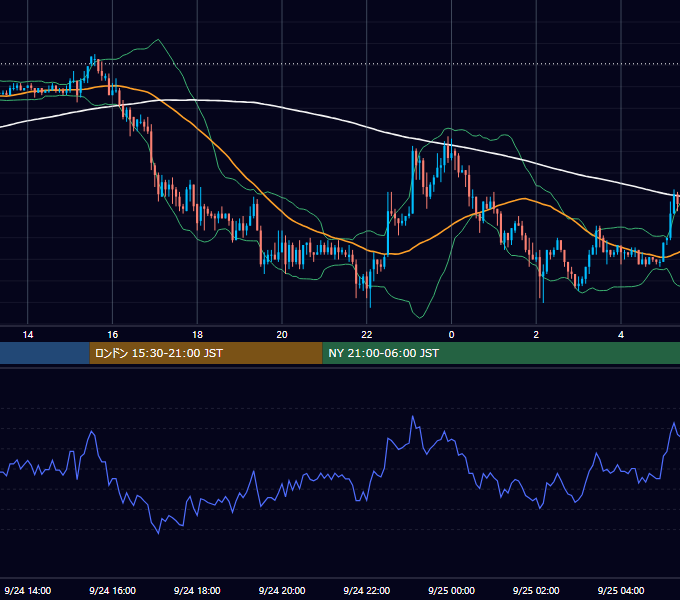Click the 20 hour axis label
The height and width of the screenshot is (600, 680).
(x=282, y=335)
